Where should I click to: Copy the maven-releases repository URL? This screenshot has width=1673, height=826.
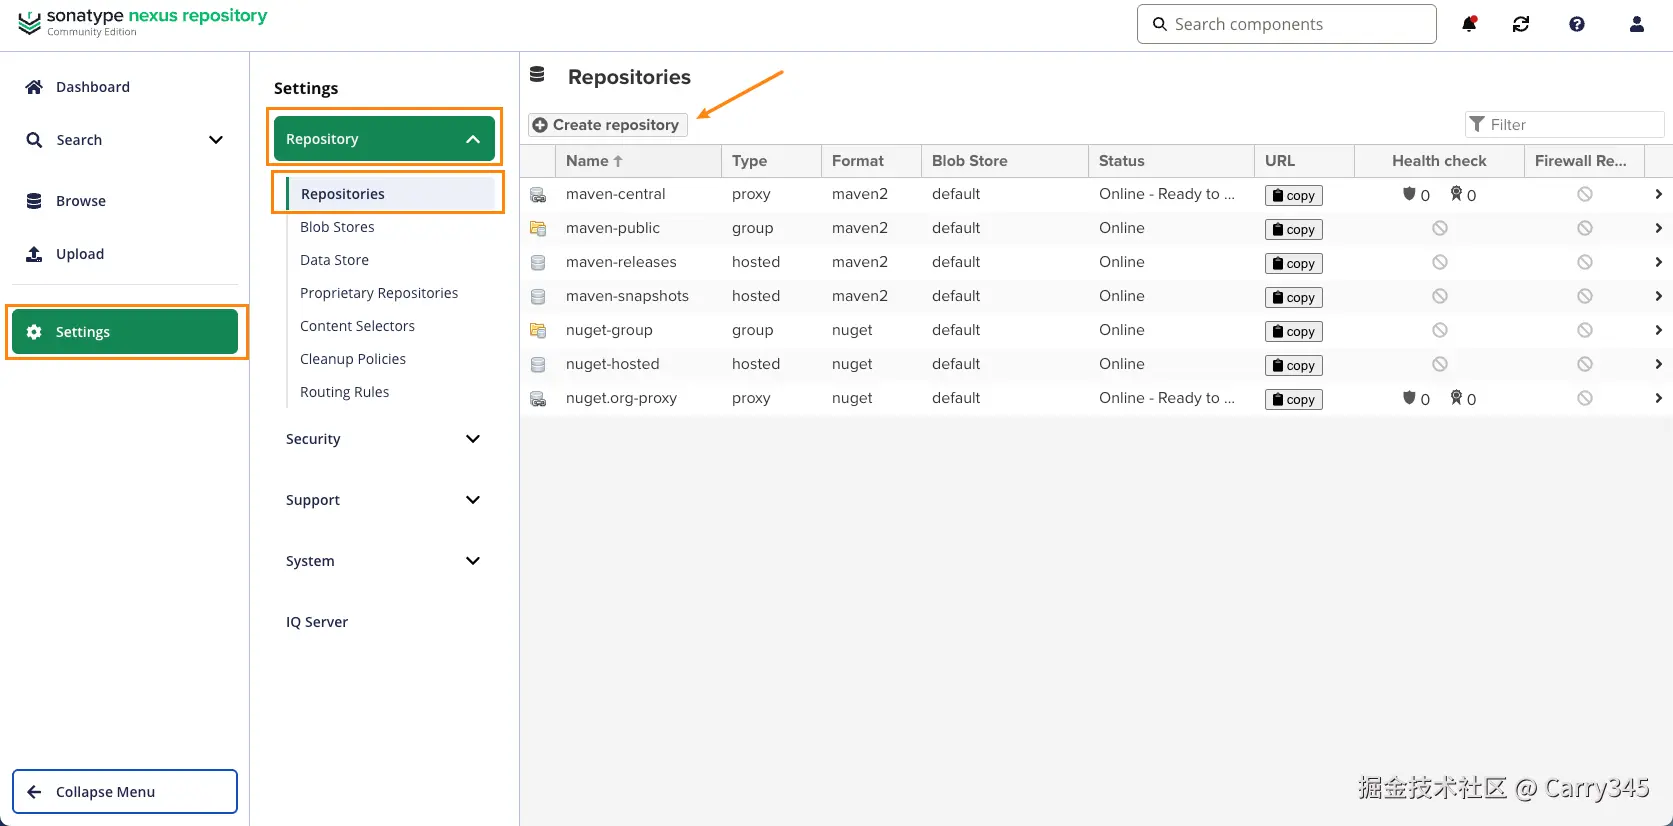click(x=1293, y=264)
